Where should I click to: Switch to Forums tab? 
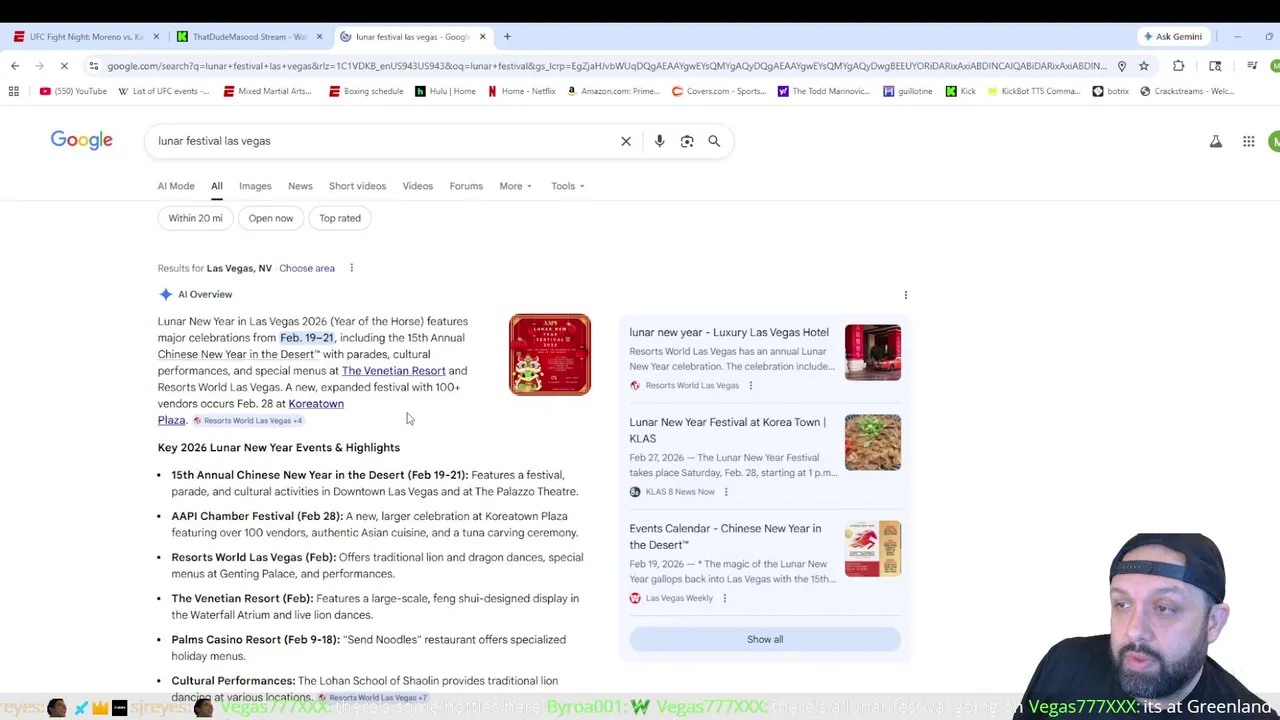[466, 186]
